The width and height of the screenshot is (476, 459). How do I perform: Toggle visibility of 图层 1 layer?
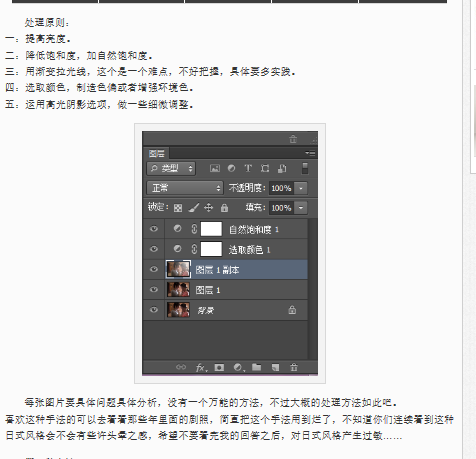tap(154, 289)
